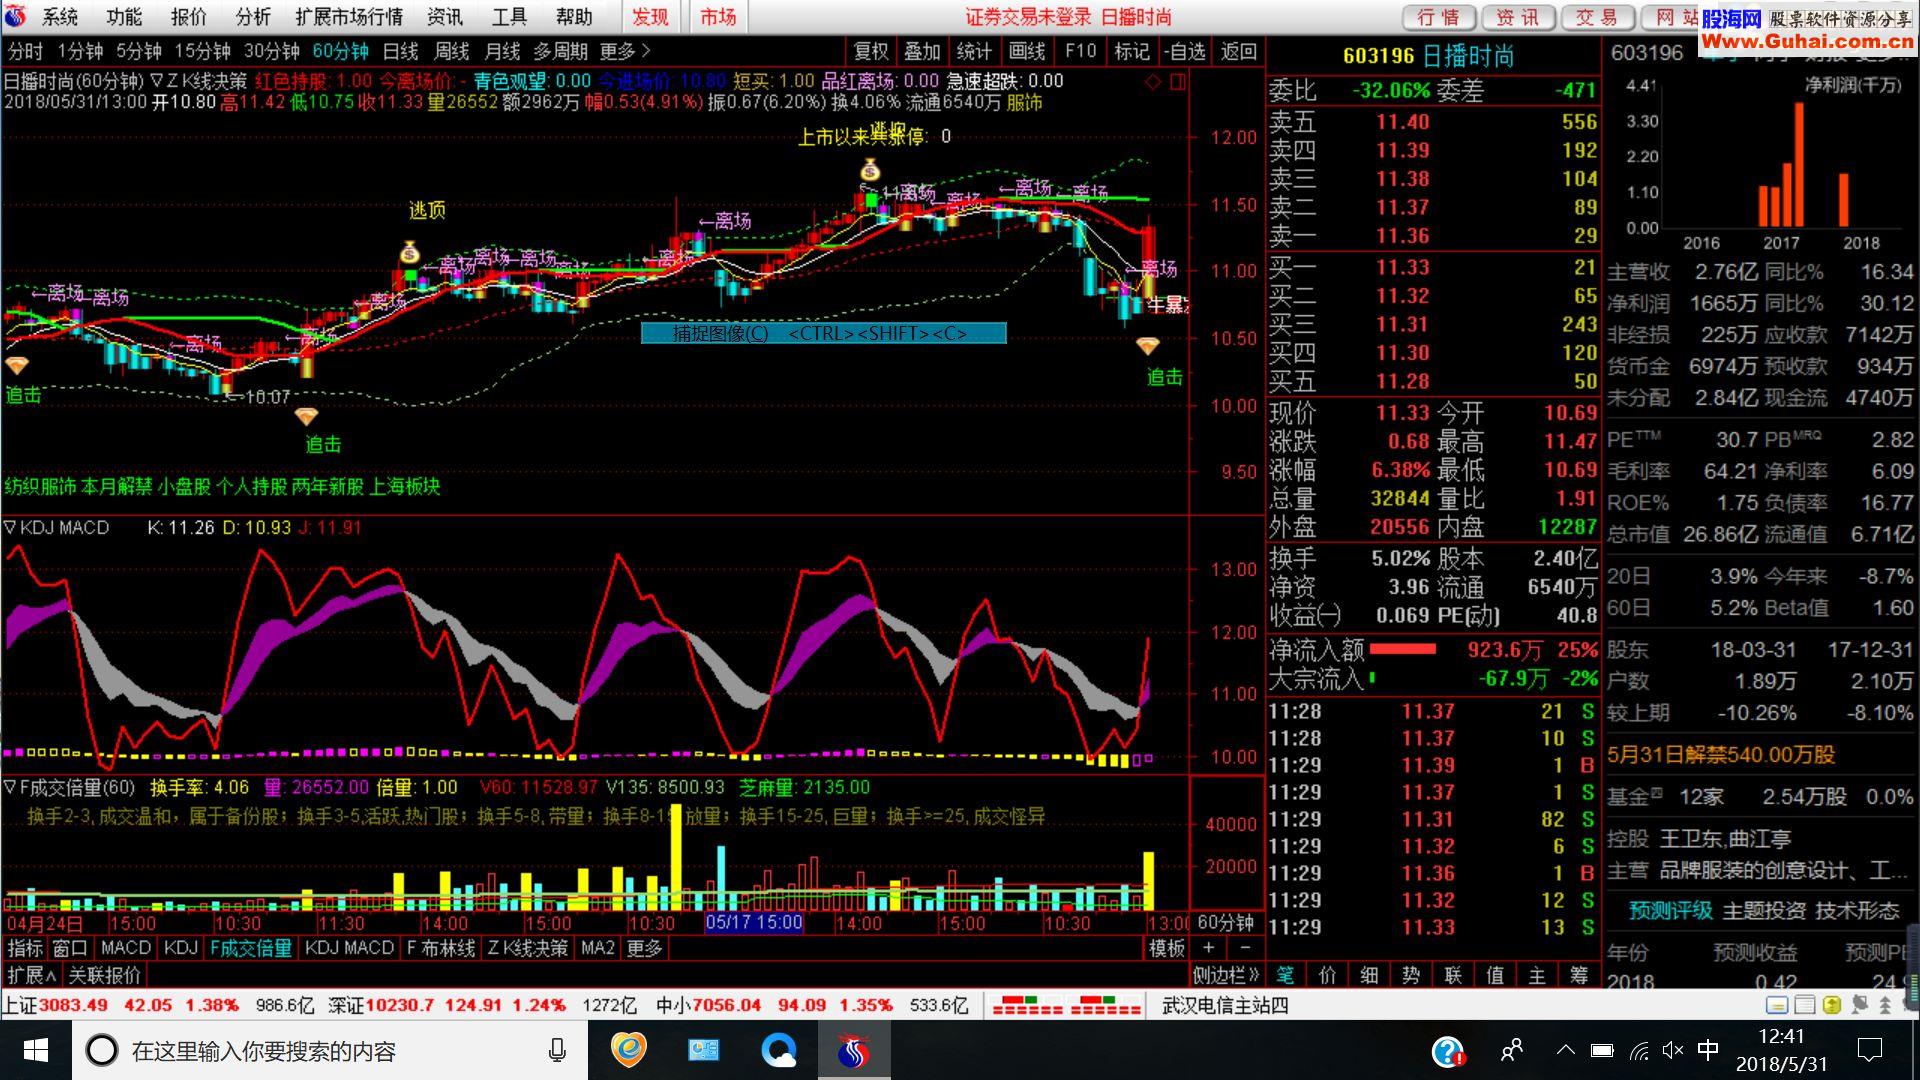Click the 05/17 15:00 time axis marker
1920x1080 pixels.
click(754, 922)
